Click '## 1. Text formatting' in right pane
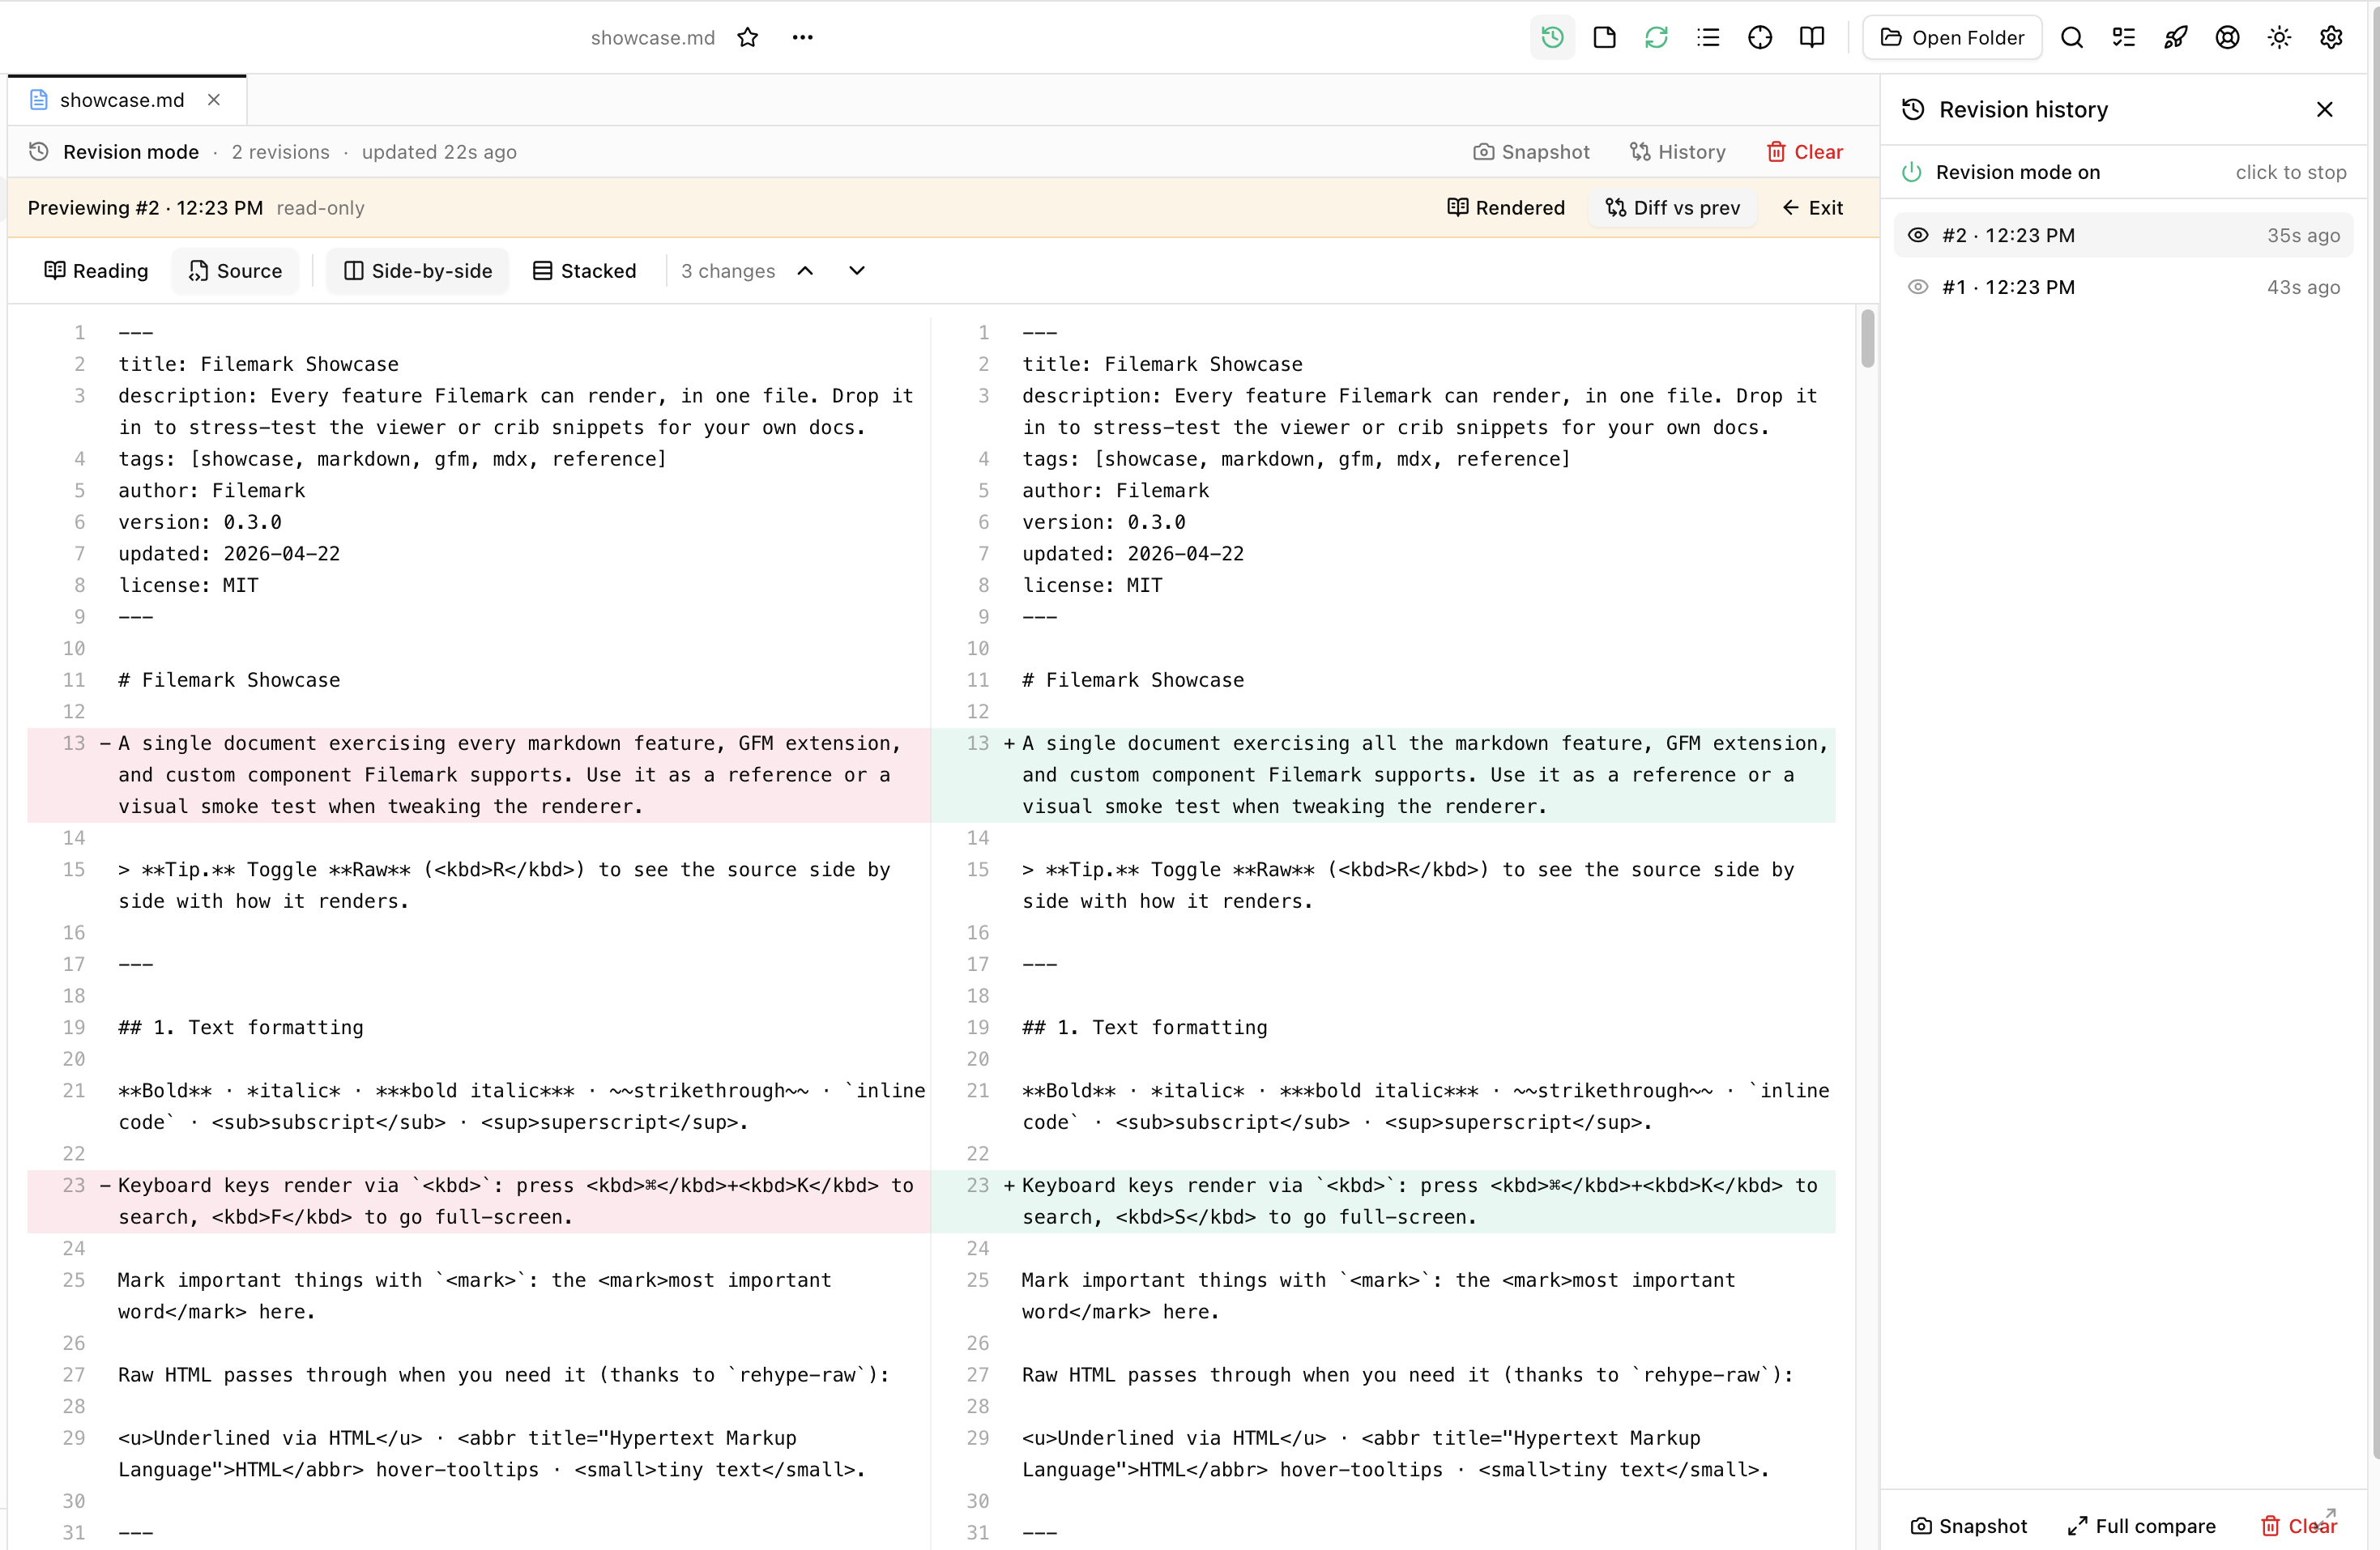The image size is (2380, 1550). pyautogui.click(x=1144, y=1027)
